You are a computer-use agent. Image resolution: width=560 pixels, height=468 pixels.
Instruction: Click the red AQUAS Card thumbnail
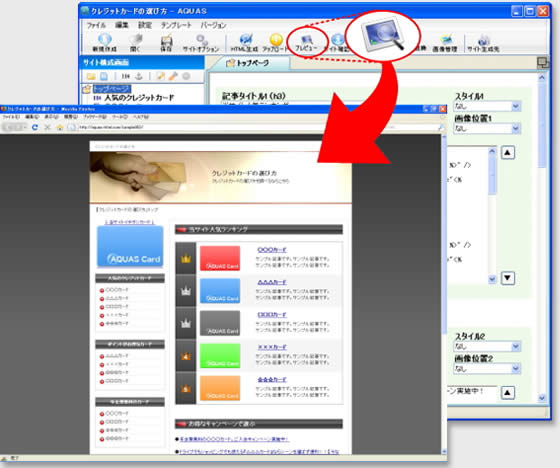tap(220, 258)
